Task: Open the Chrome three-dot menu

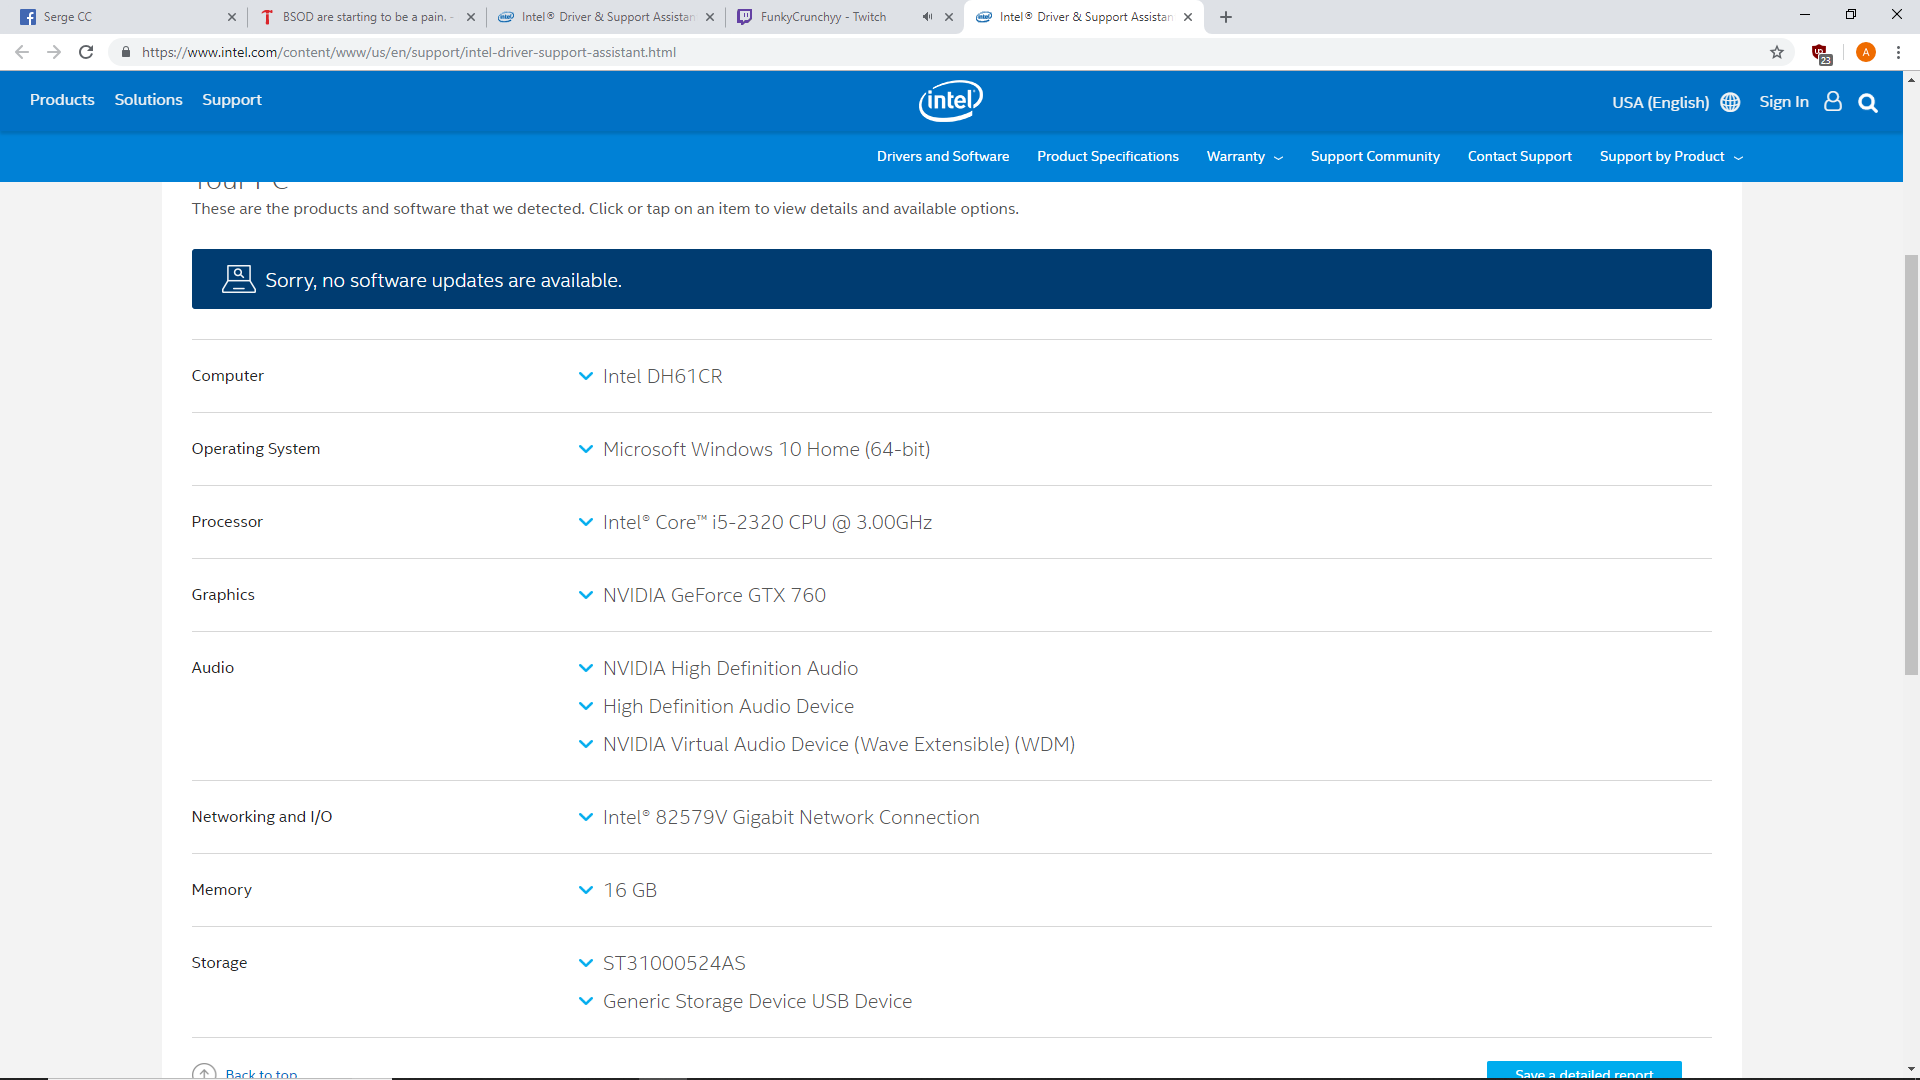Action: point(1898,52)
